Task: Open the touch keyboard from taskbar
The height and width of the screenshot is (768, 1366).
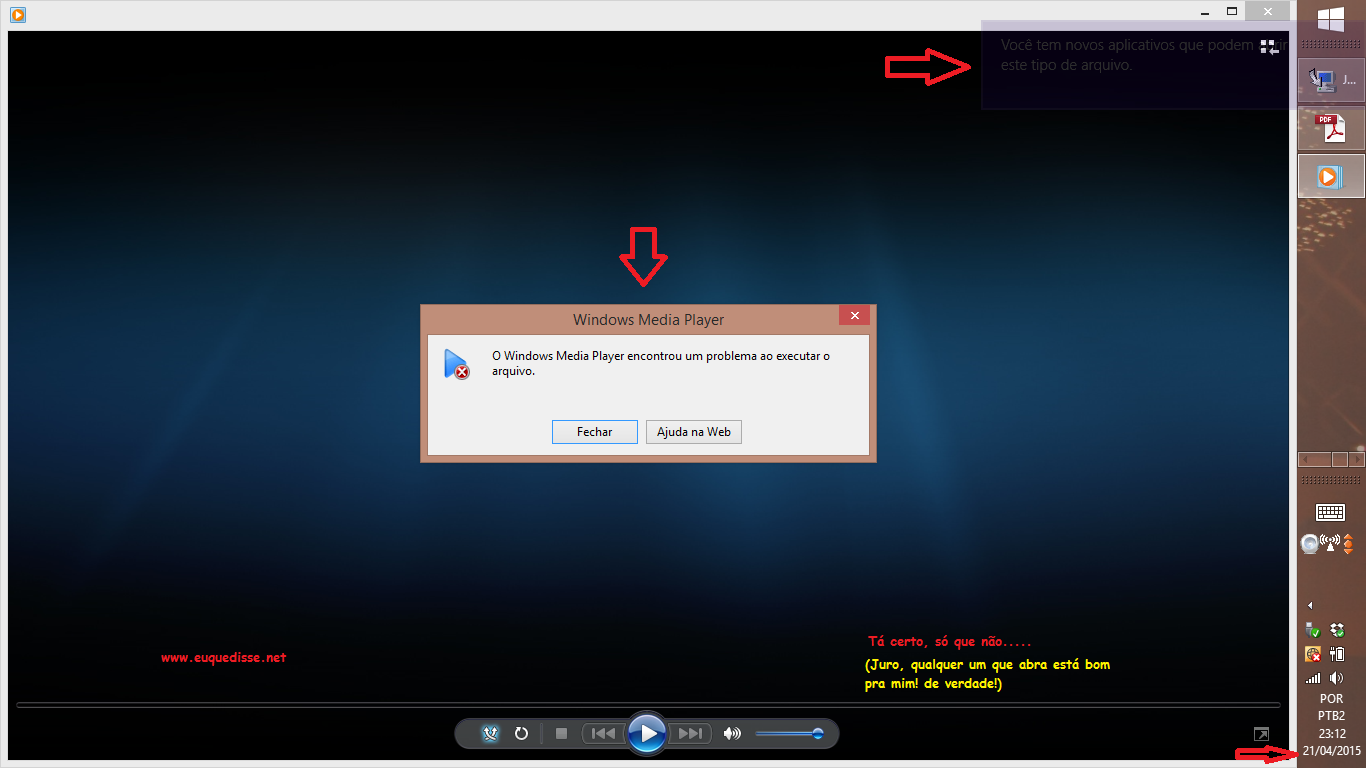Action: click(x=1330, y=513)
